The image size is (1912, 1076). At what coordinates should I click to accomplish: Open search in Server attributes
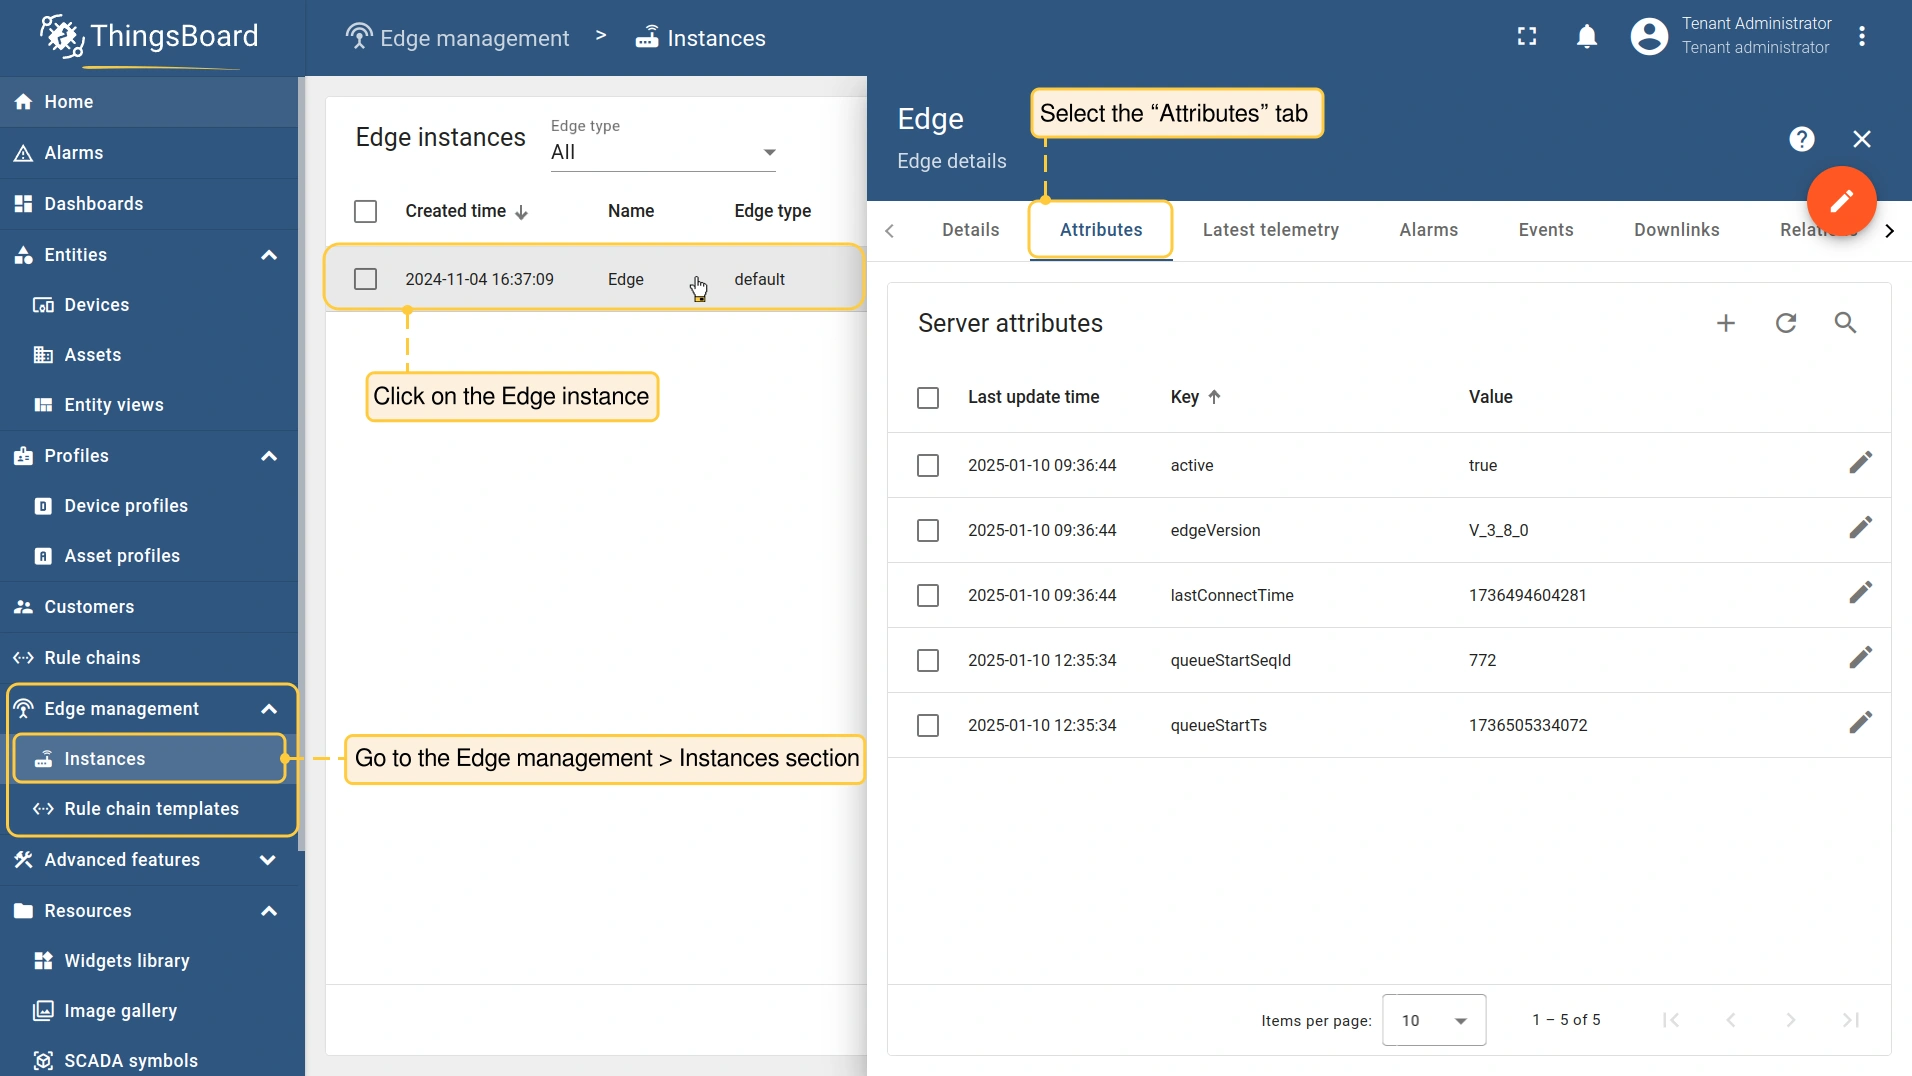[1845, 323]
